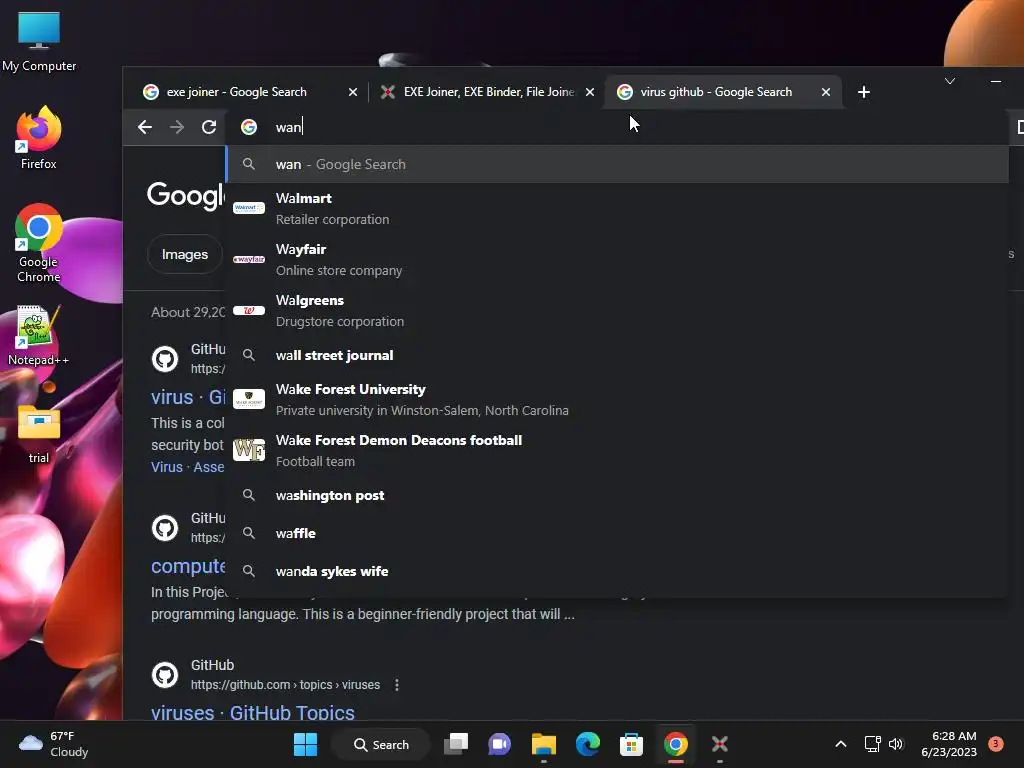Select 'wan - Google Search' suggestion
1024x768 pixels.
(617, 165)
